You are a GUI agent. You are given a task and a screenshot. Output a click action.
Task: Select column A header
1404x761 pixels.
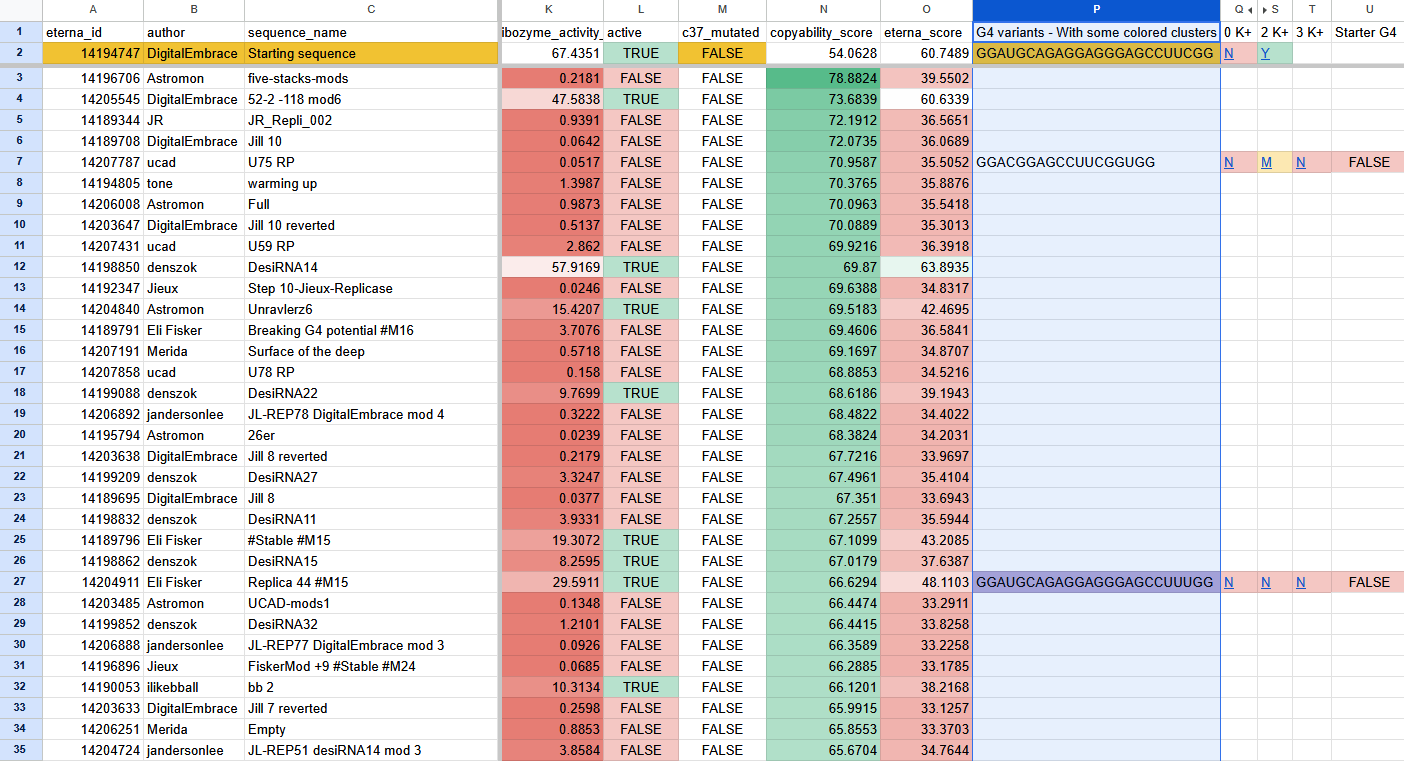92,10
